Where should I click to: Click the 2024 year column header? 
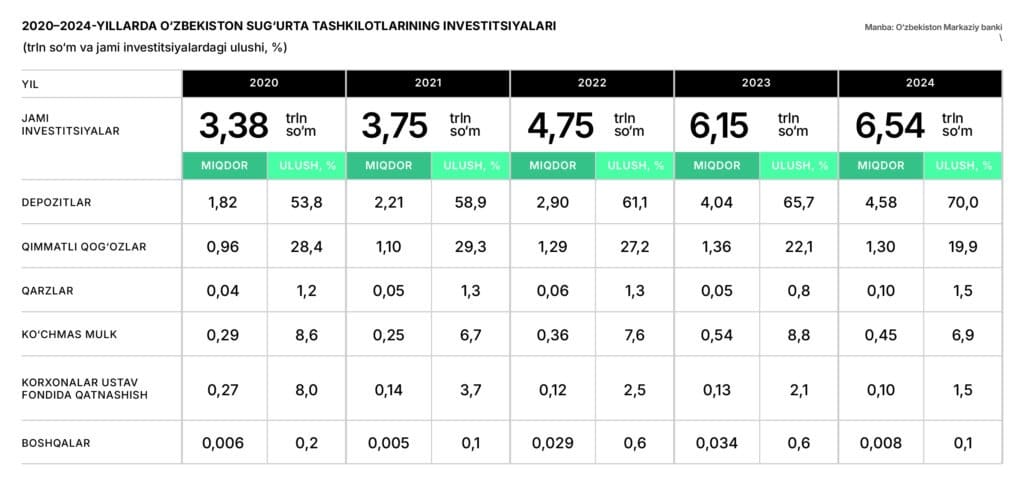pyautogui.click(x=920, y=83)
